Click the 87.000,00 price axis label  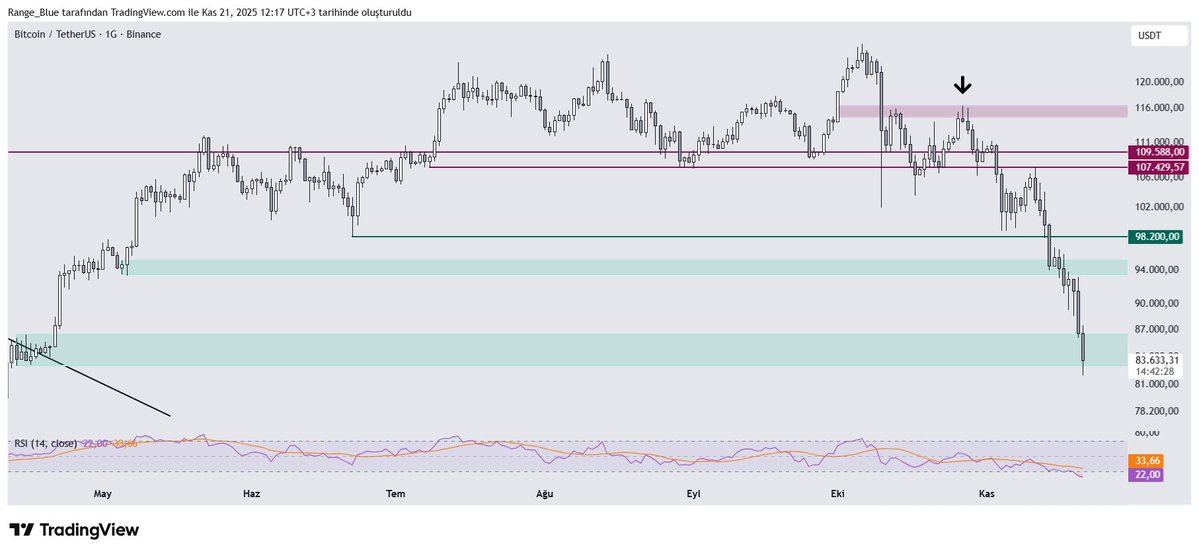1158,329
